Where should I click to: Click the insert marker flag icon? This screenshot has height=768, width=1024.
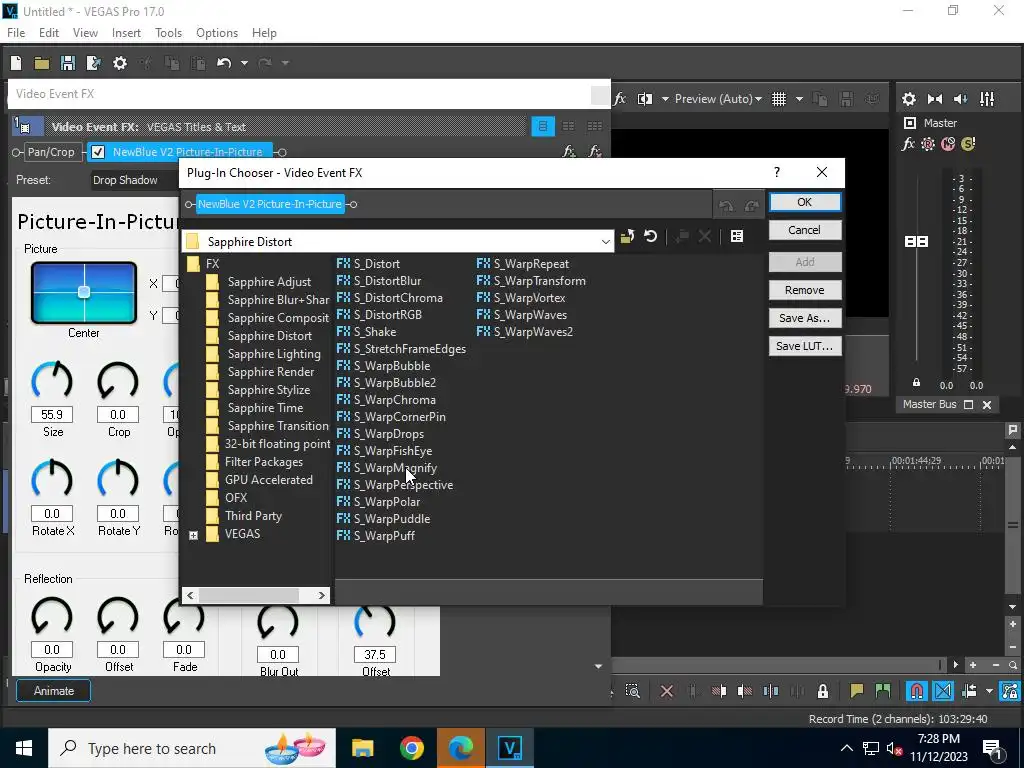click(856, 690)
